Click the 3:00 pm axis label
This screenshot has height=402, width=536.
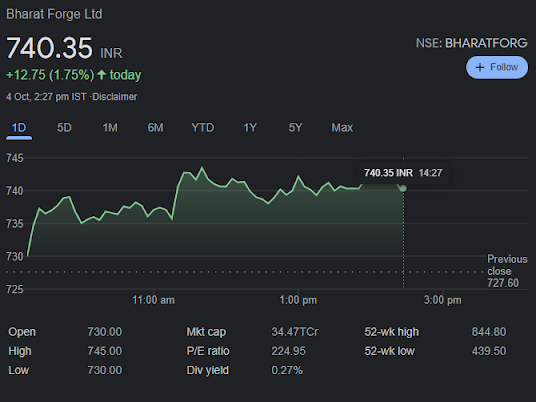pos(443,300)
